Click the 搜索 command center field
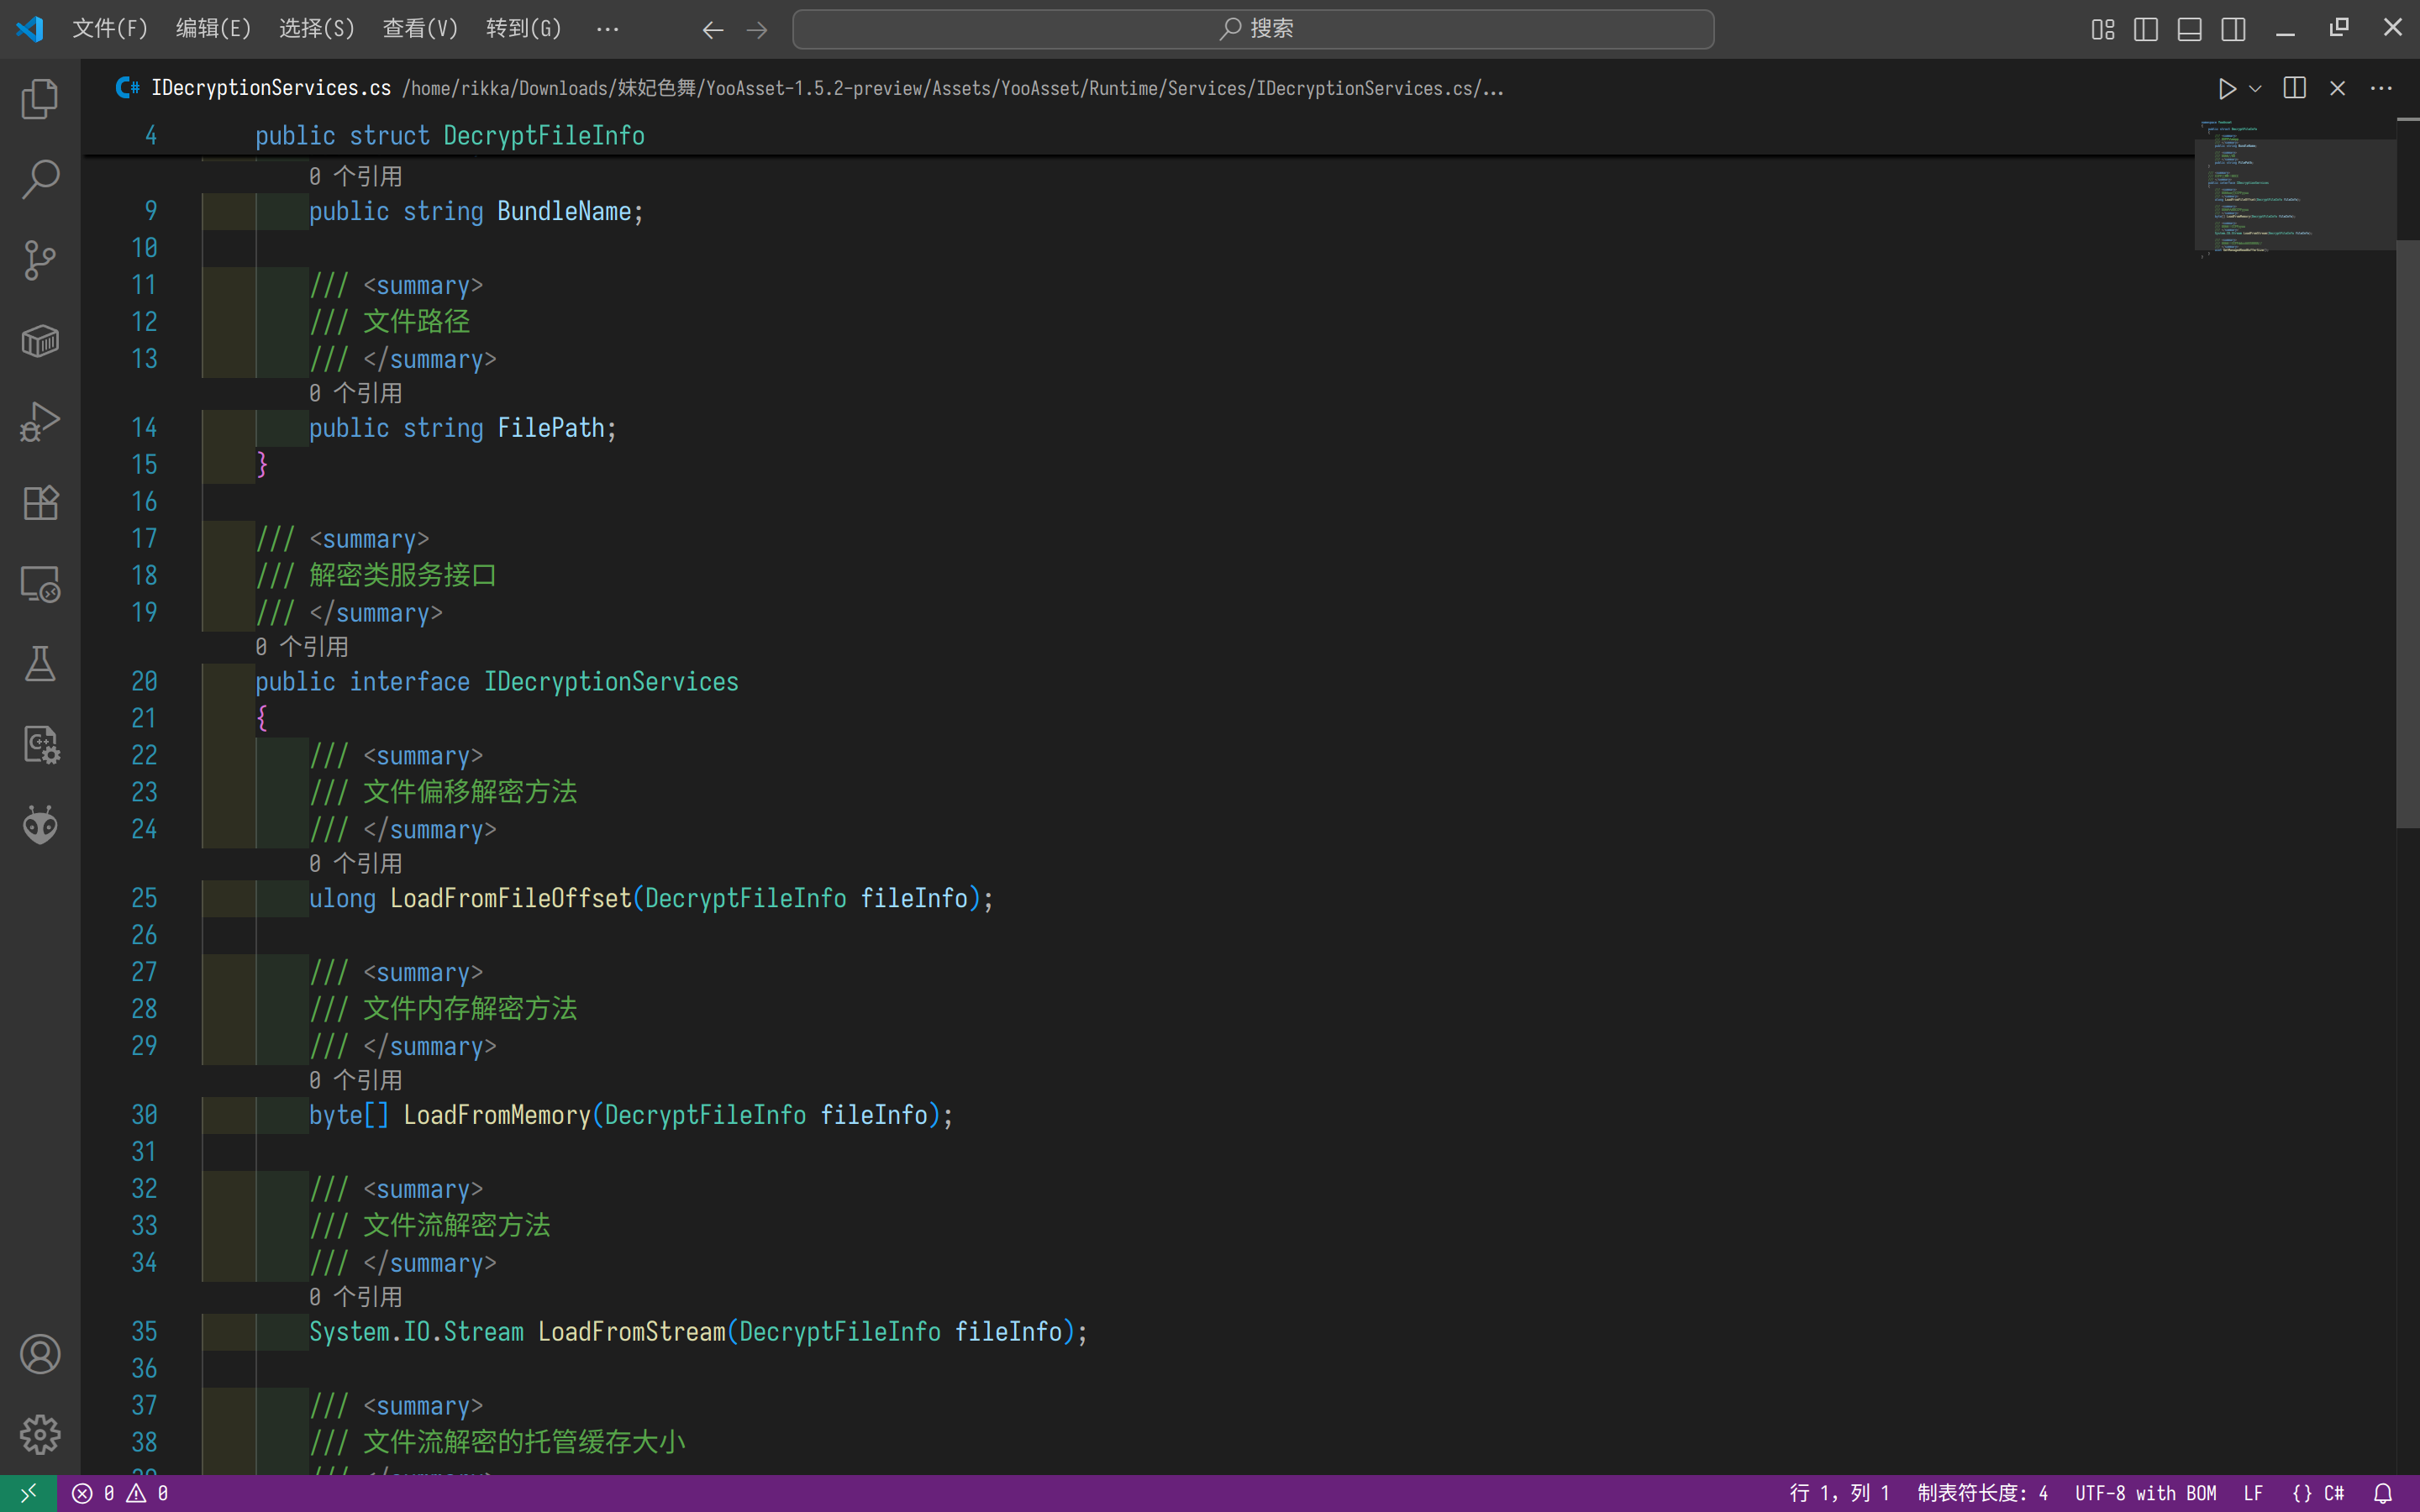The image size is (2420, 1512). tap(1253, 29)
